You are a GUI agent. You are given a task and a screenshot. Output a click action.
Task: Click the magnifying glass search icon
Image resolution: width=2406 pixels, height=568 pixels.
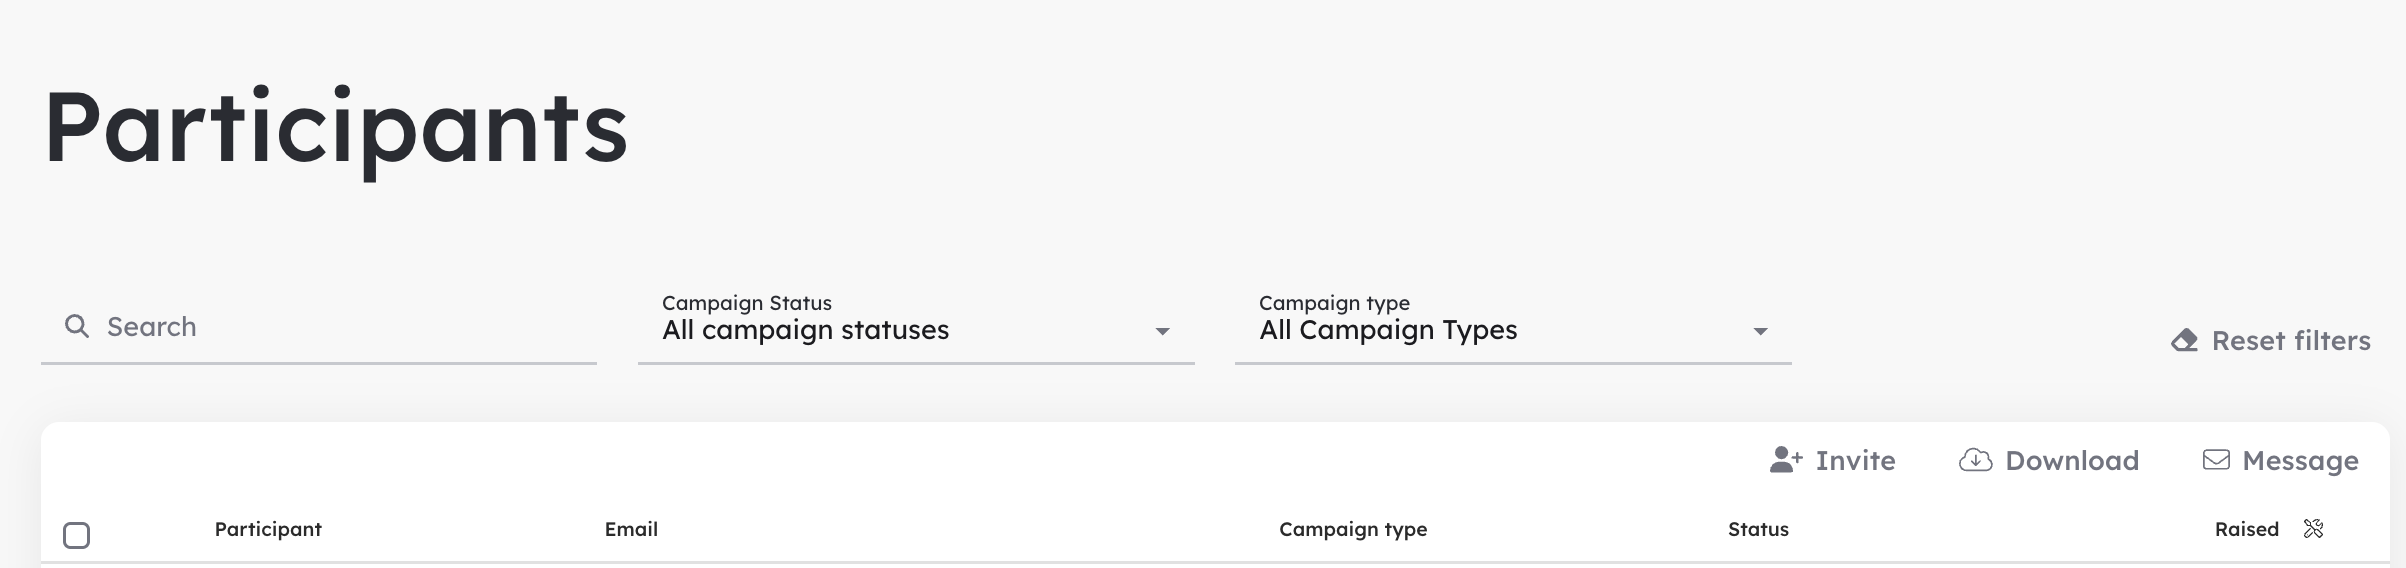(x=77, y=326)
